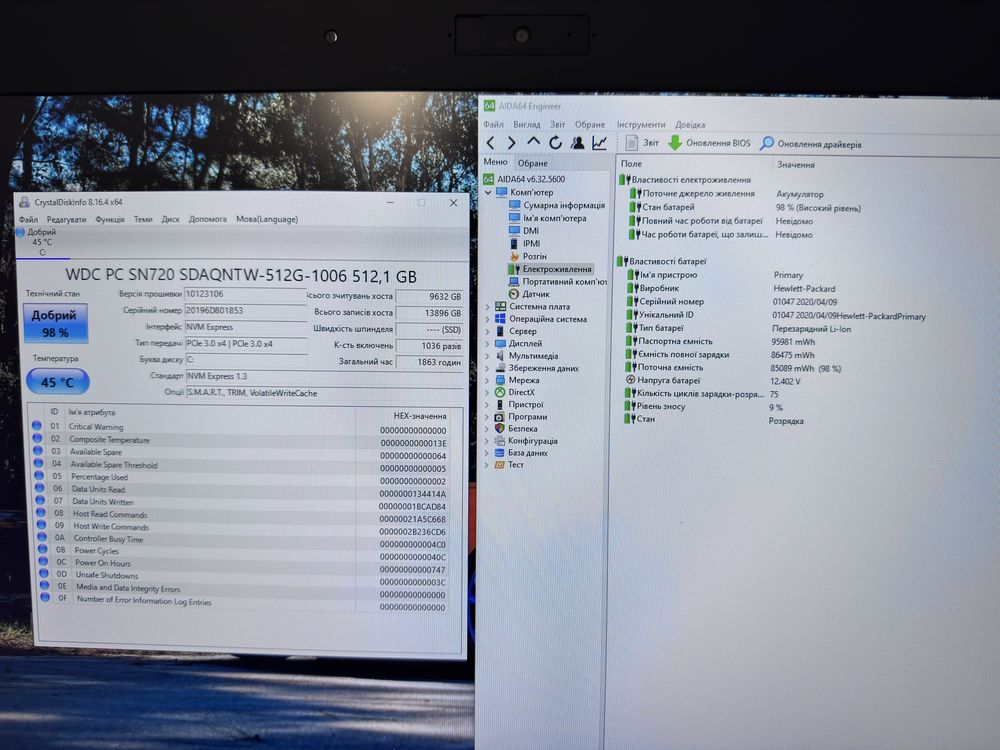This screenshot has height=750, width=1000.
Task: Open the AIDA64 graph icon in toolbar
Action: (x=599, y=143)
